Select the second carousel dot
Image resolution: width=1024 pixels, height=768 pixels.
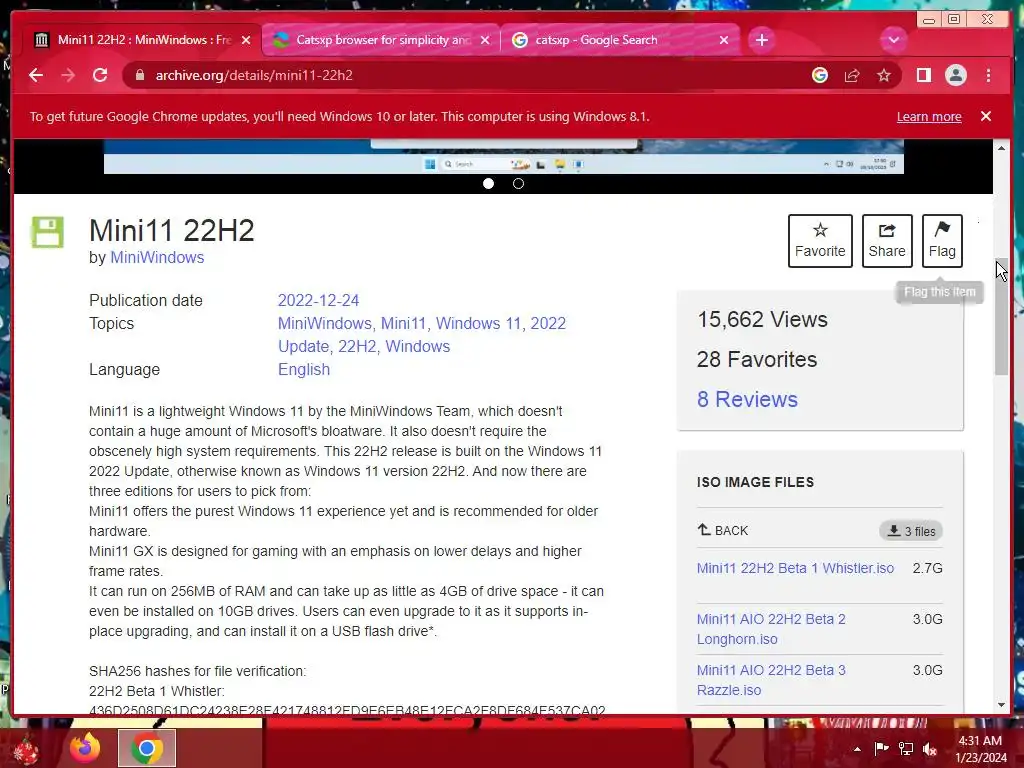[519, 184]
